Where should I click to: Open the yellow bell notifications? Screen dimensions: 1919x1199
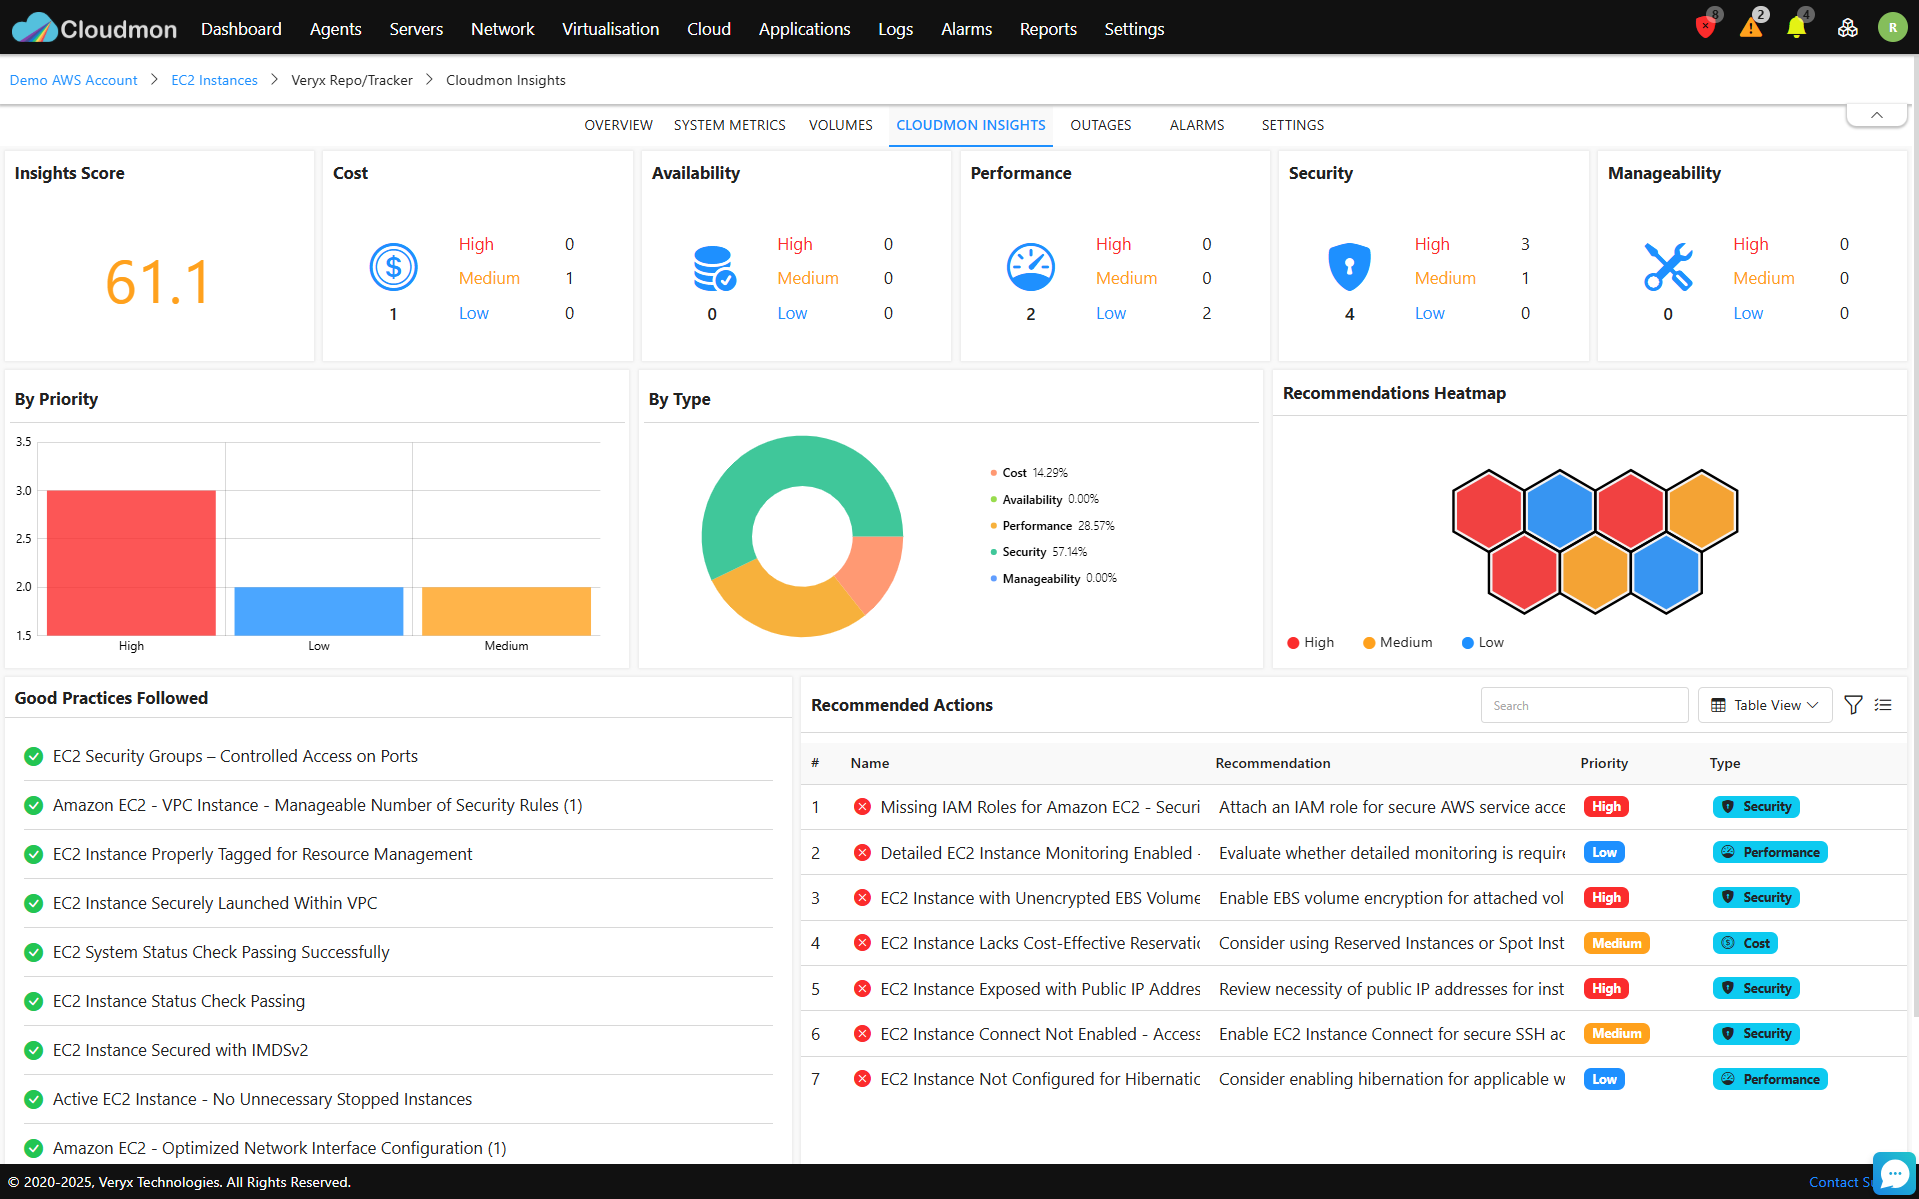tap(1796, 27)
